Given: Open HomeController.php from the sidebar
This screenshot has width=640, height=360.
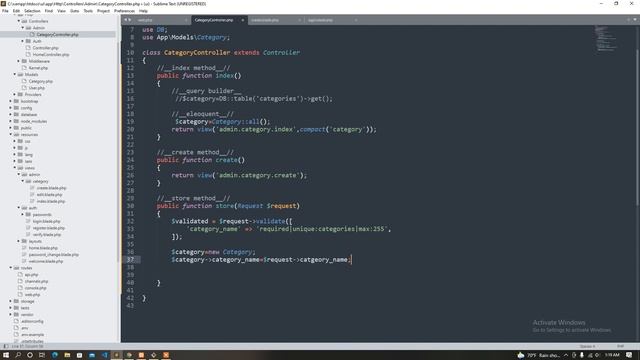Looking at the screenshot, I should point(51,54).
